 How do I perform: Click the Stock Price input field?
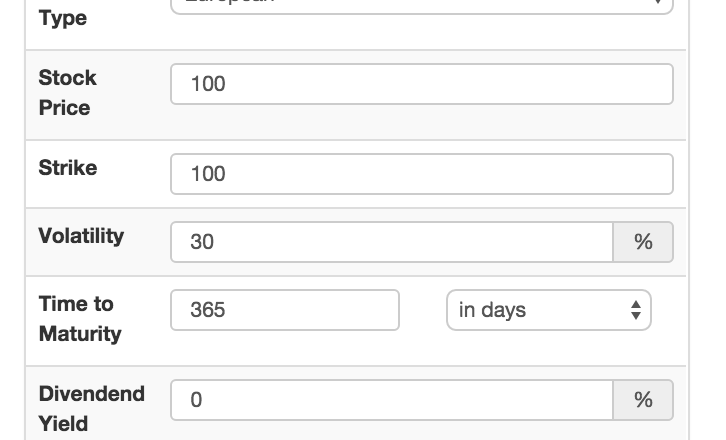click(421, 84)
